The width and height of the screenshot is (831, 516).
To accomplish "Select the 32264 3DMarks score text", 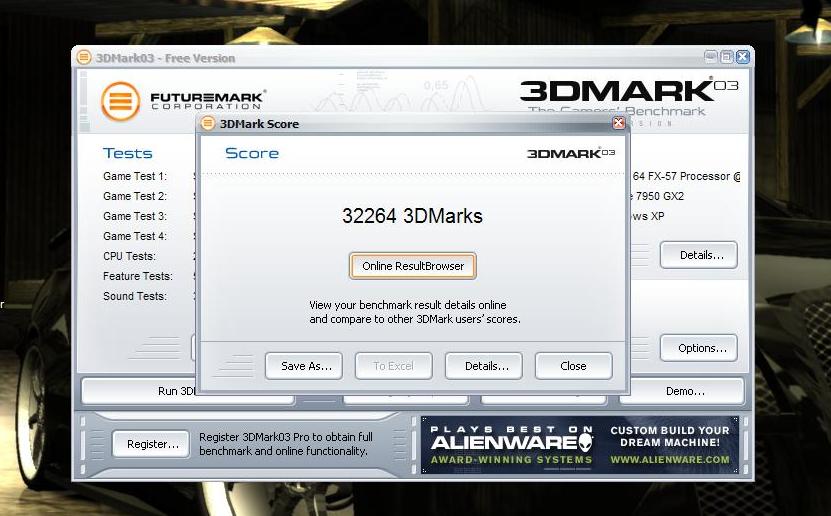I will 412,216.
